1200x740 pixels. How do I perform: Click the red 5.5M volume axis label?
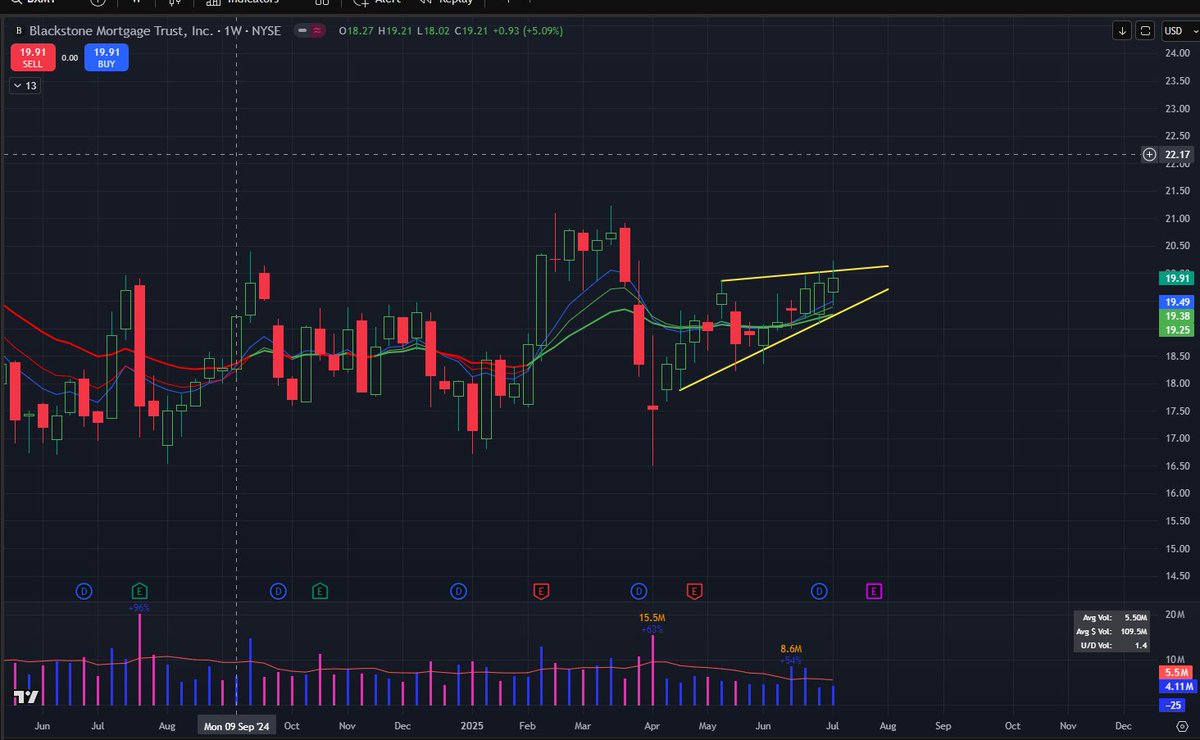pos(1175,674)
